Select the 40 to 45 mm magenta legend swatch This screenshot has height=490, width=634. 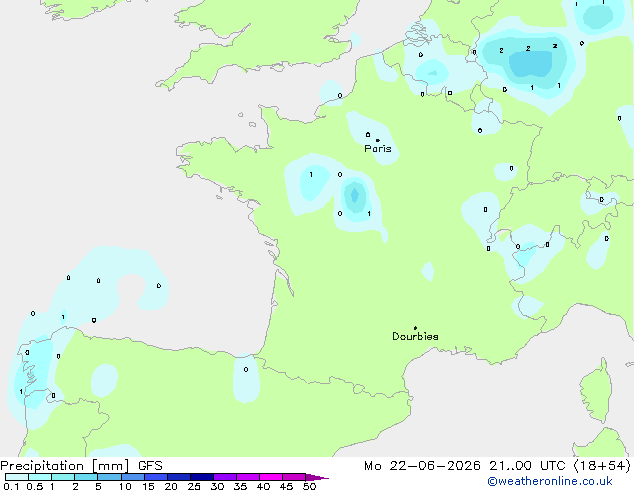pyautogui.click(x=271, y=477)
